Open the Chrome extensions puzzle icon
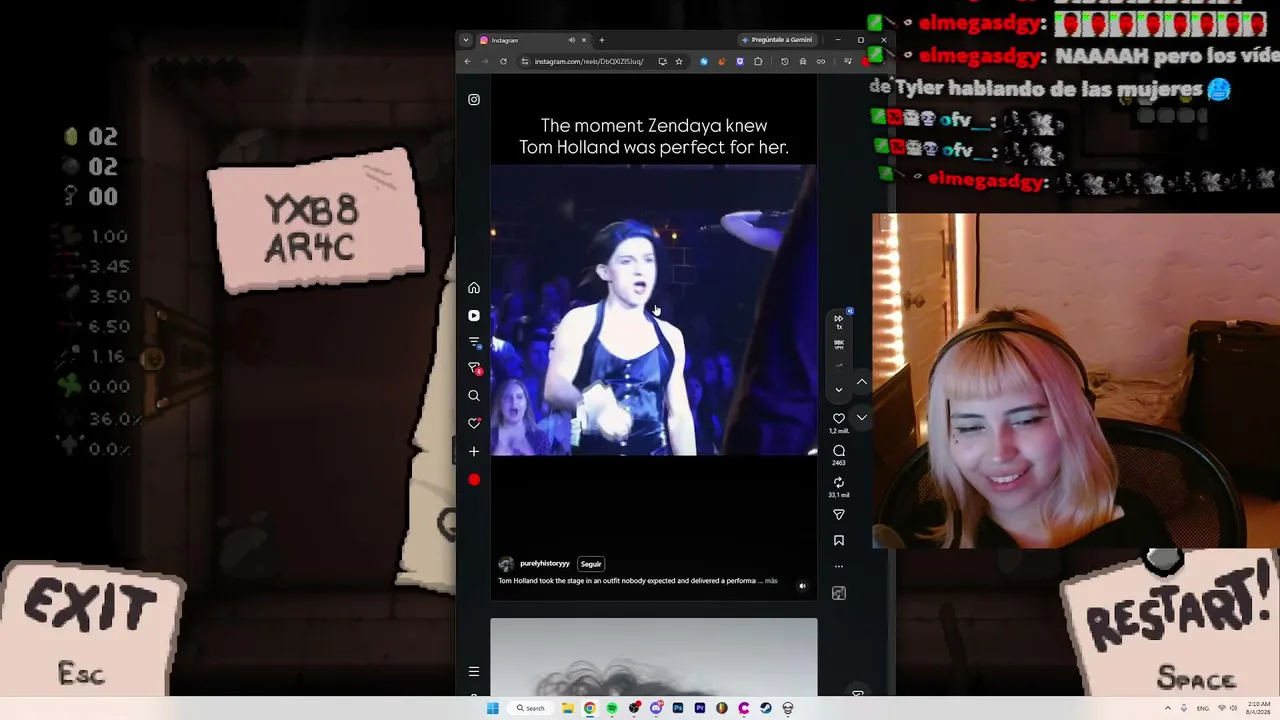 (758, 61)
